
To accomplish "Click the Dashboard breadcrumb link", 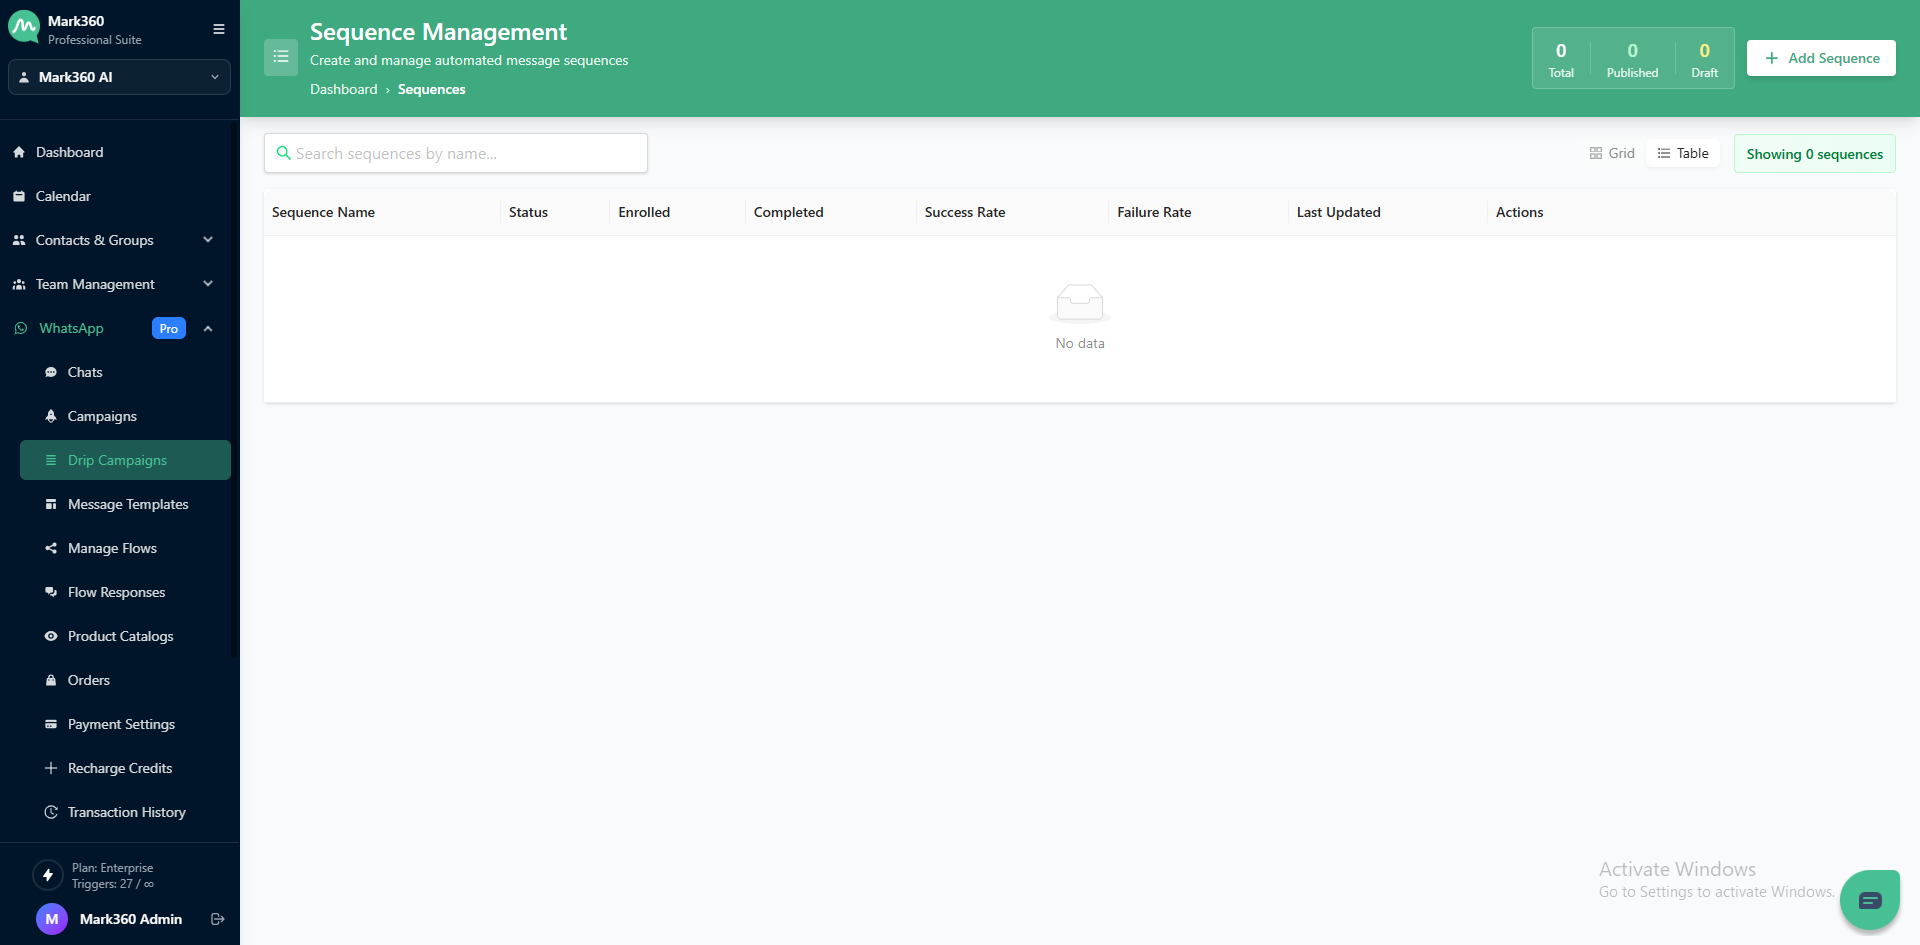I will [343, 89].
